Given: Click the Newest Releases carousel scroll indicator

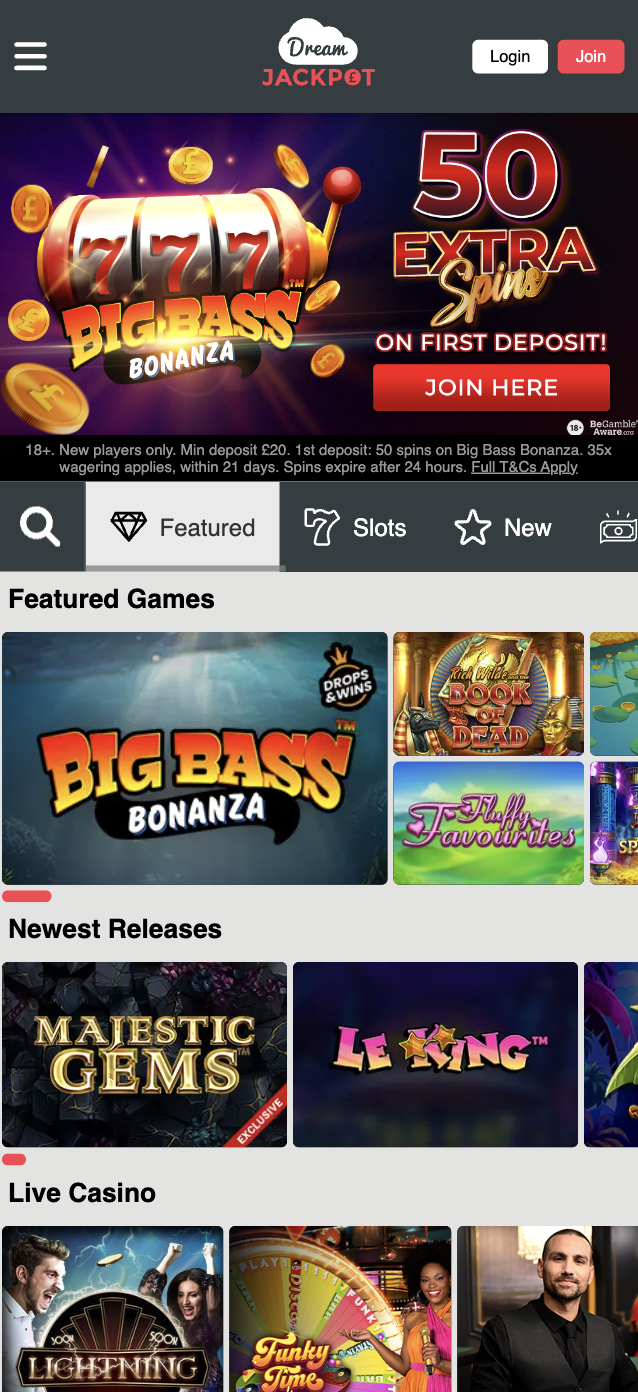Looking at the screenshot, I should [x=14, y=1160].
